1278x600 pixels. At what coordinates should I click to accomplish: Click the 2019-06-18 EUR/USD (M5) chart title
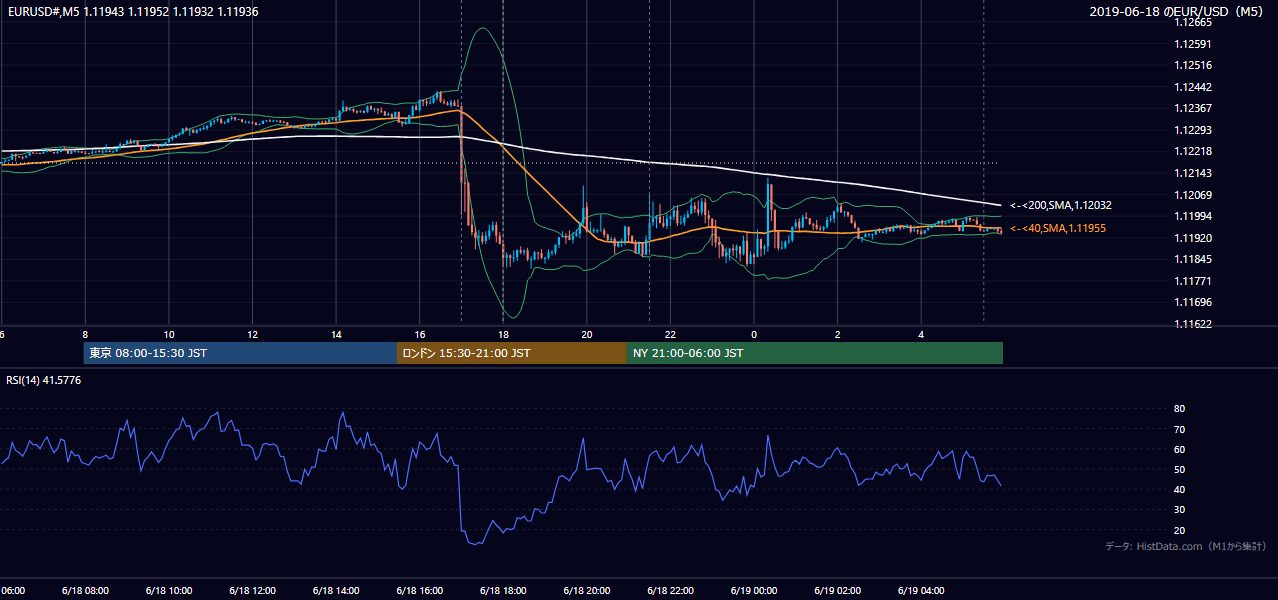pos(1177,11)
